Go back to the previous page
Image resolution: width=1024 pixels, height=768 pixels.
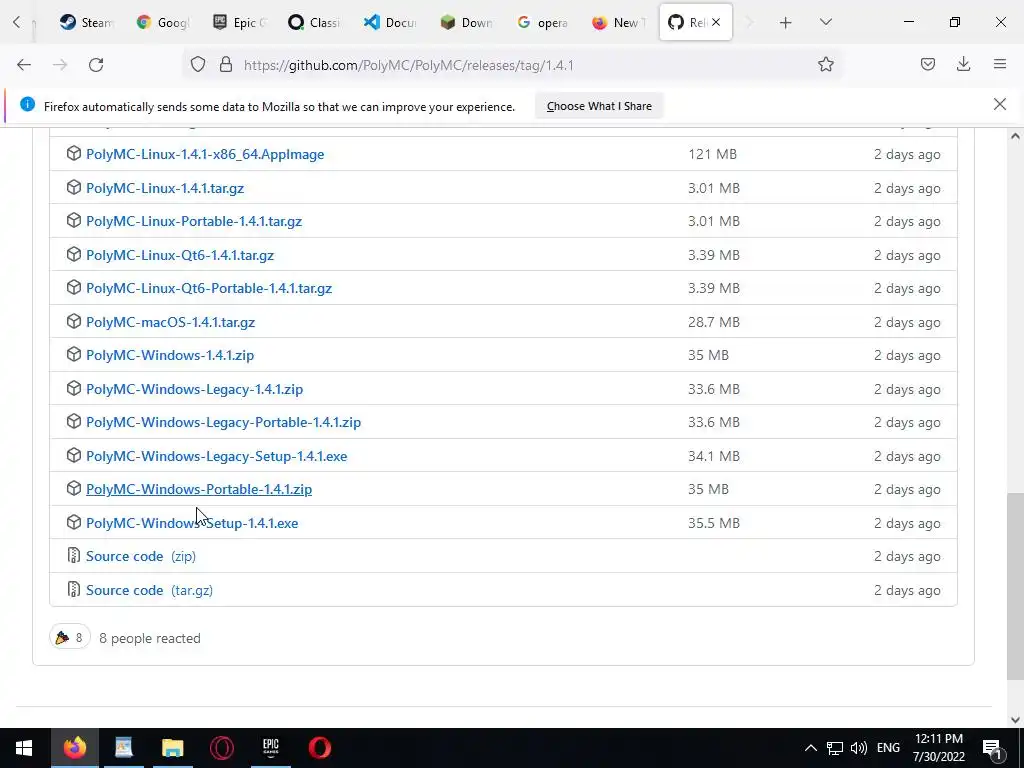[x=24, y=65]
